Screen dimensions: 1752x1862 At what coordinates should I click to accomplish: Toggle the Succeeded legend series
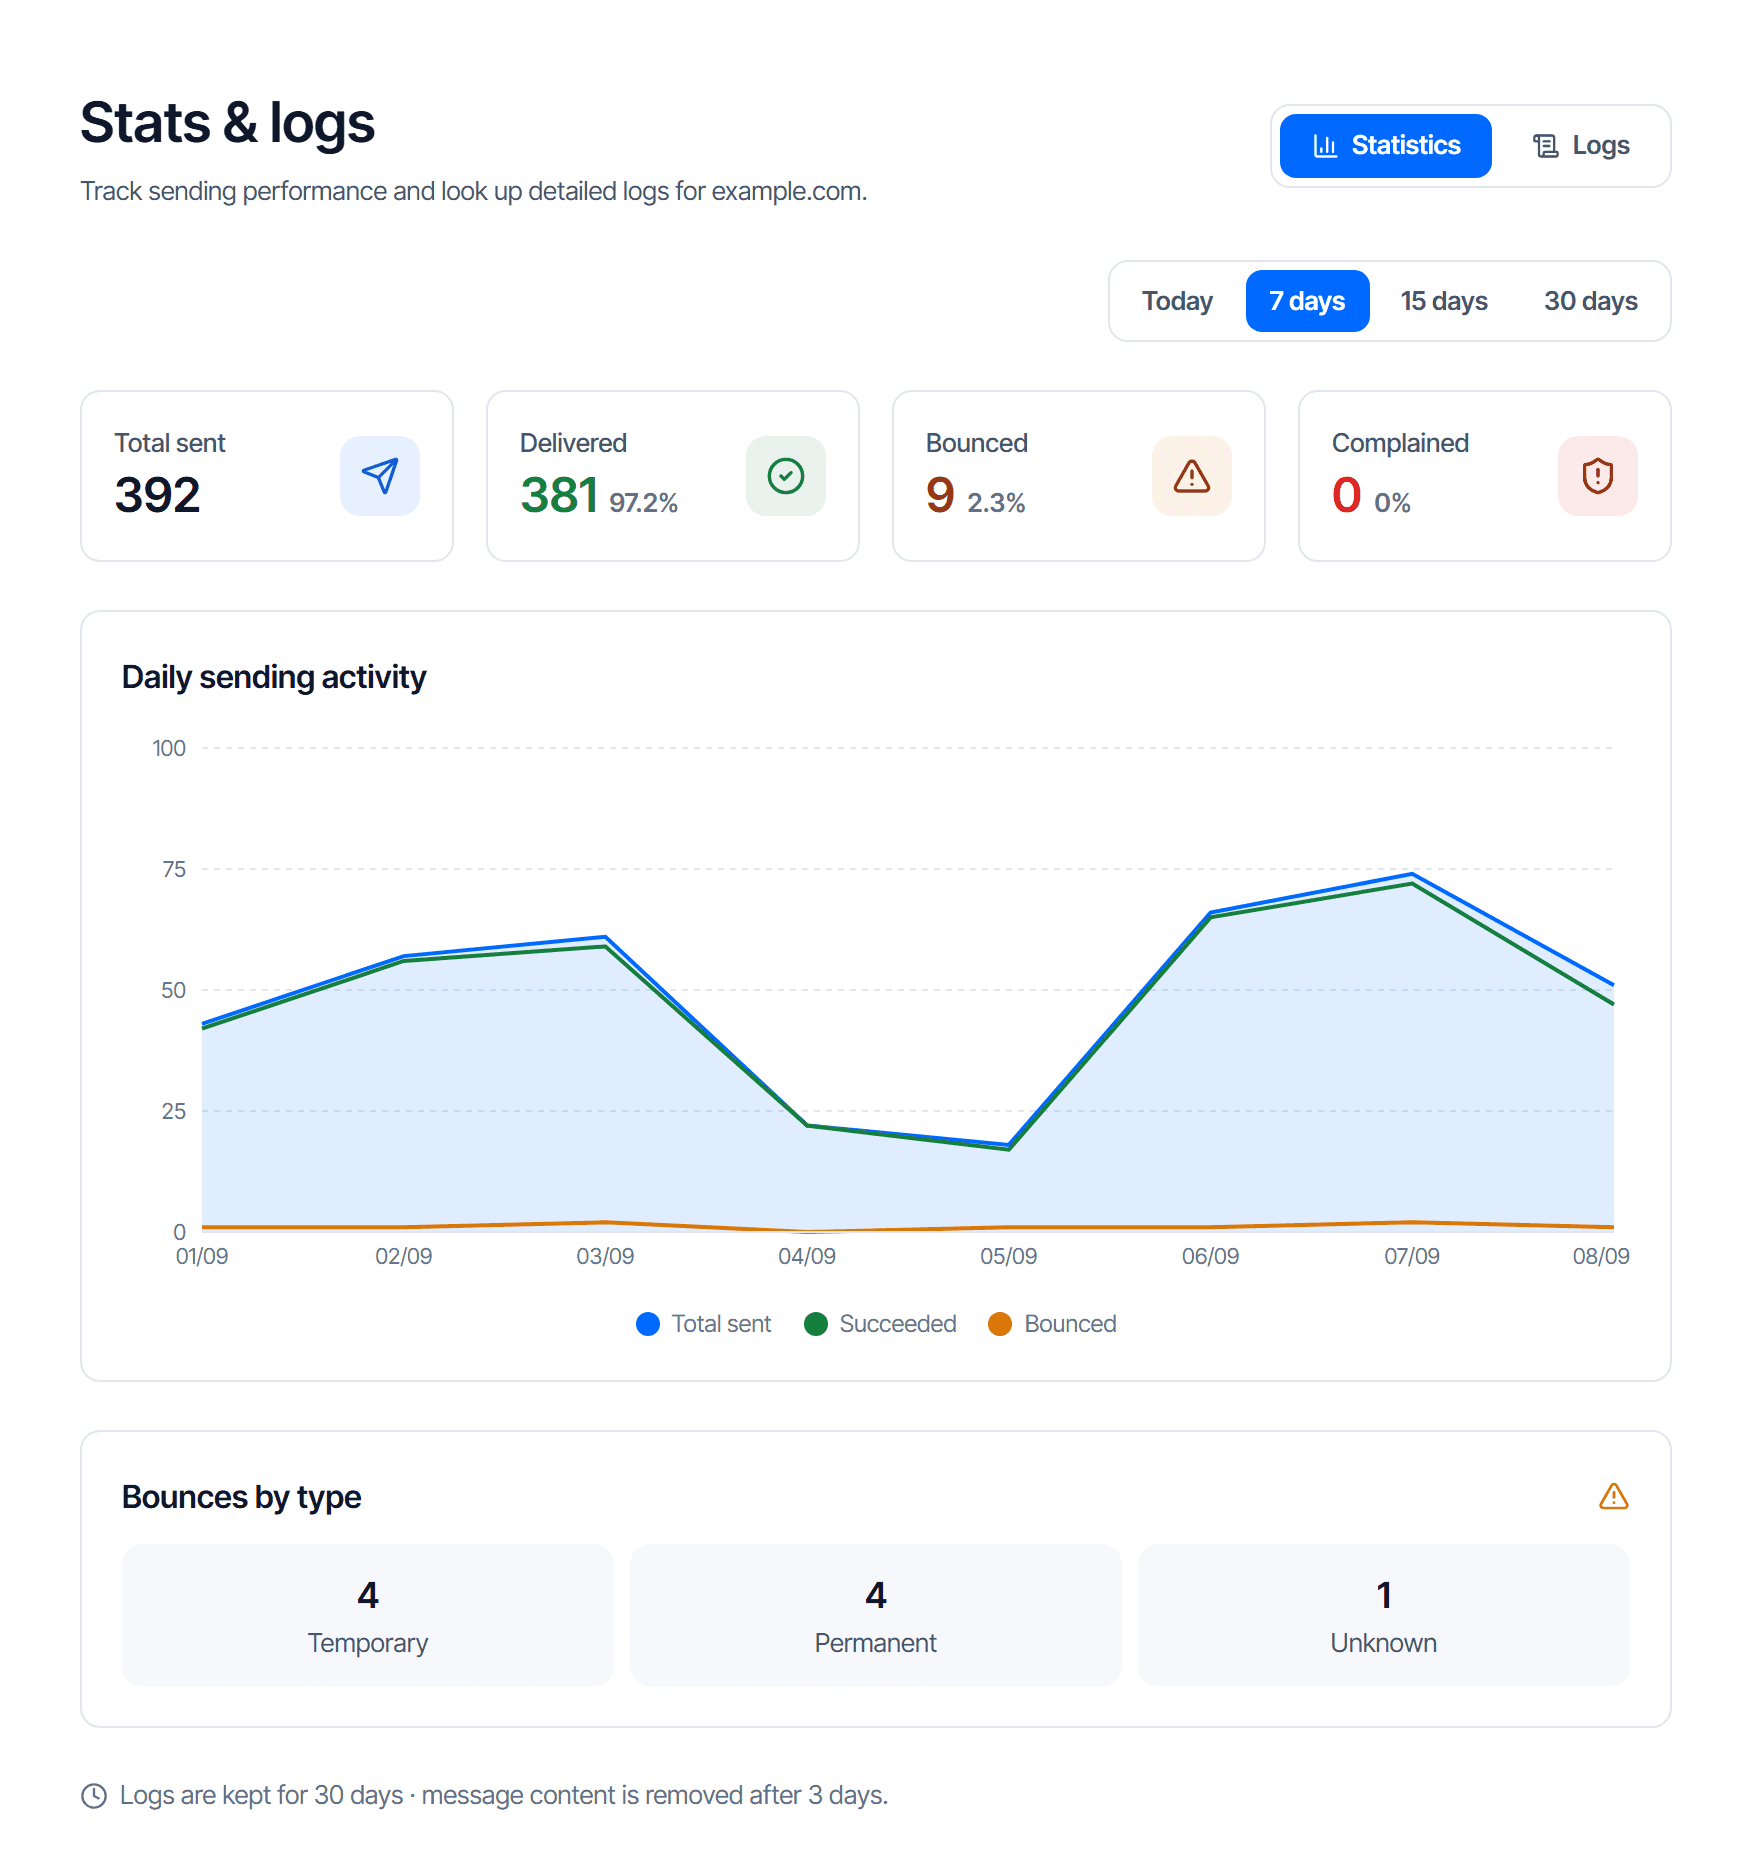(x=880, y=1324)
